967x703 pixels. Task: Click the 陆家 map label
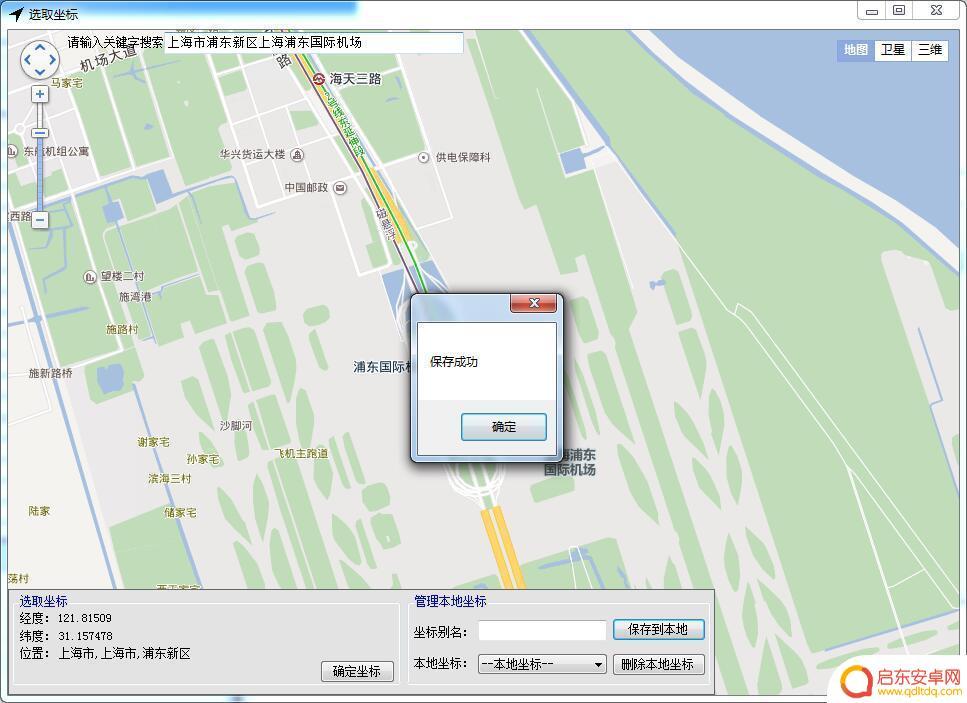coord(39,511)
